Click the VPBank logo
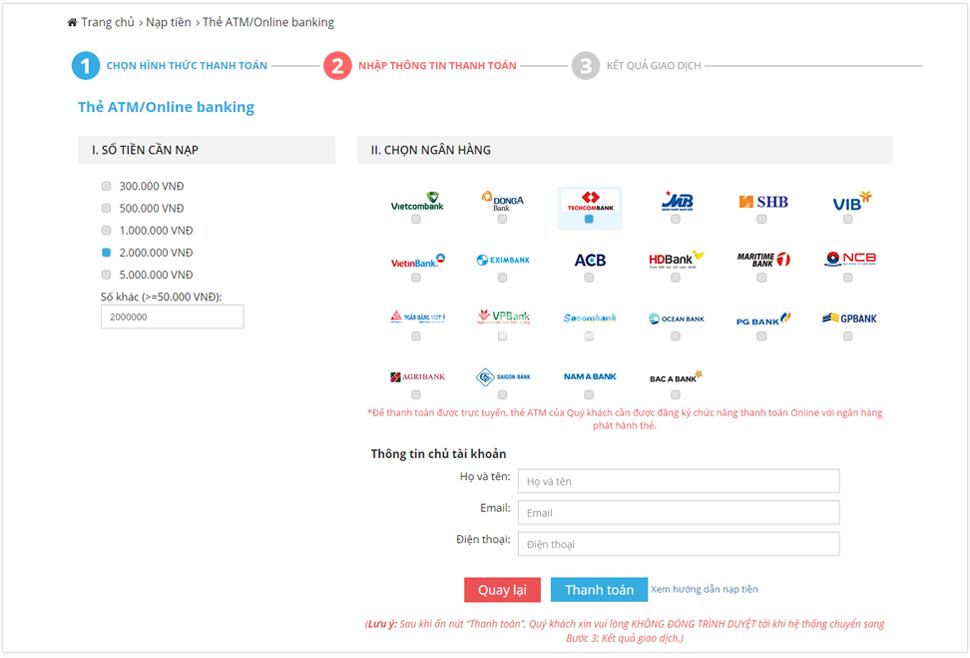This screenshot has height=658, width=970. (x=502, y=316)
